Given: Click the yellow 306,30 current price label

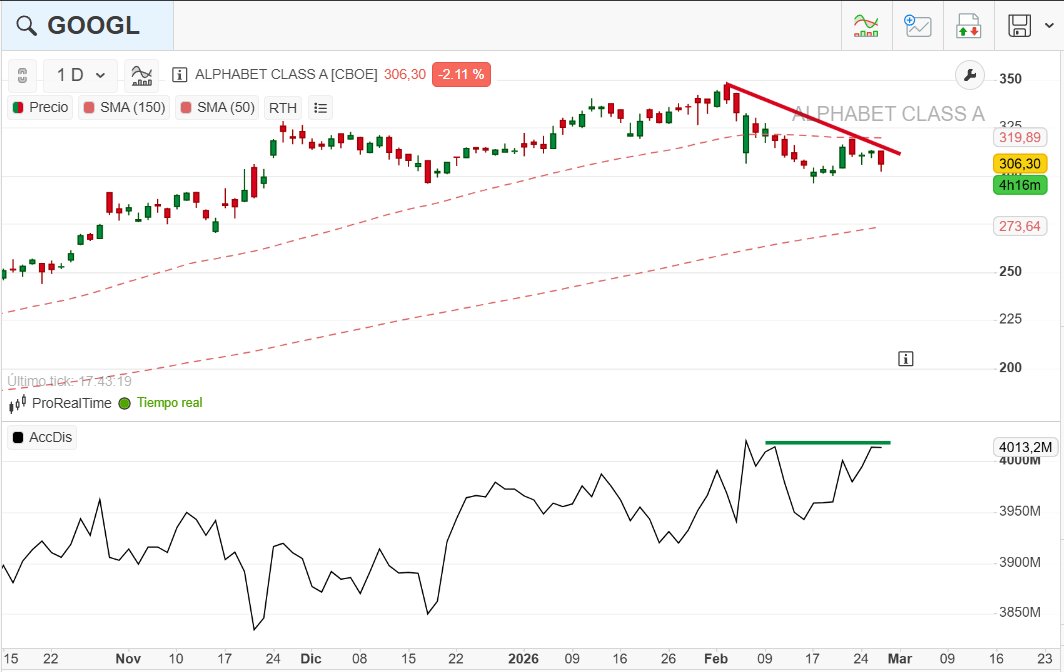Looking at the screenshot, I should click(x=1020, y=164).
